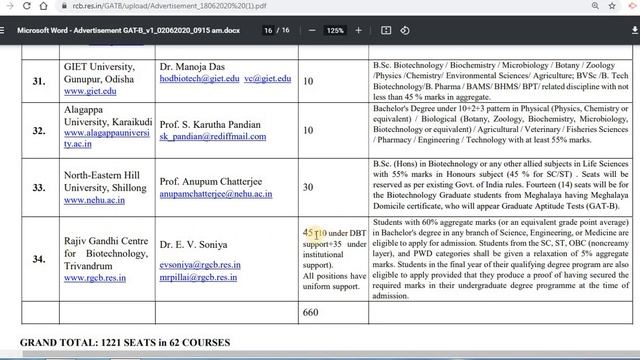Click row number 32.
Screen dimensions: 640x360
click(x=39, y=131)
